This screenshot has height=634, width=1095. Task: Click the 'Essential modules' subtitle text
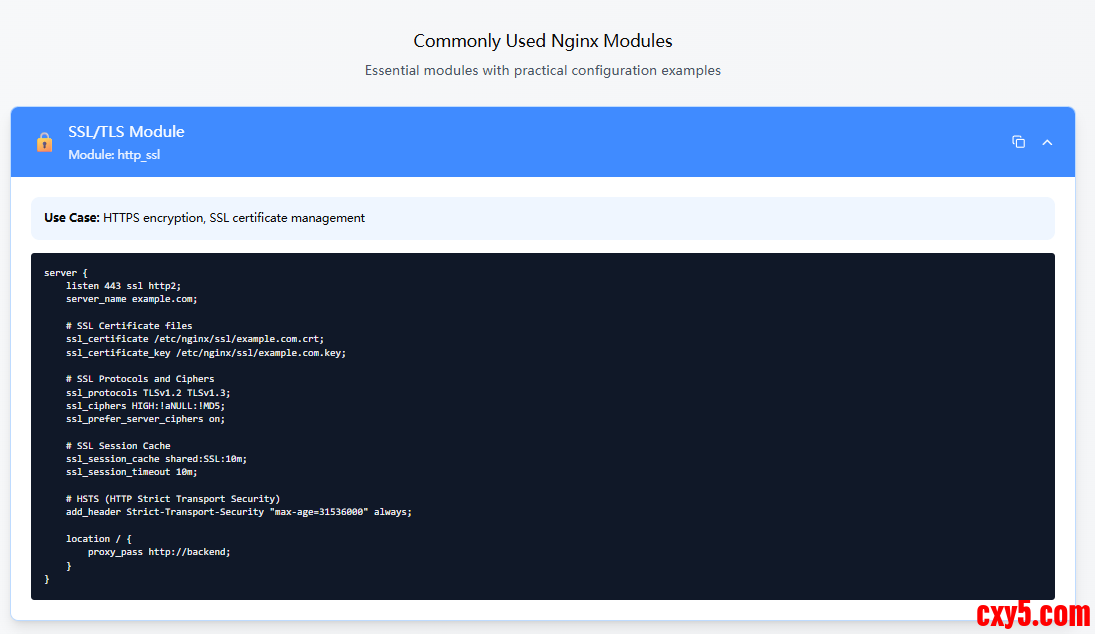(x=542, y=71)
